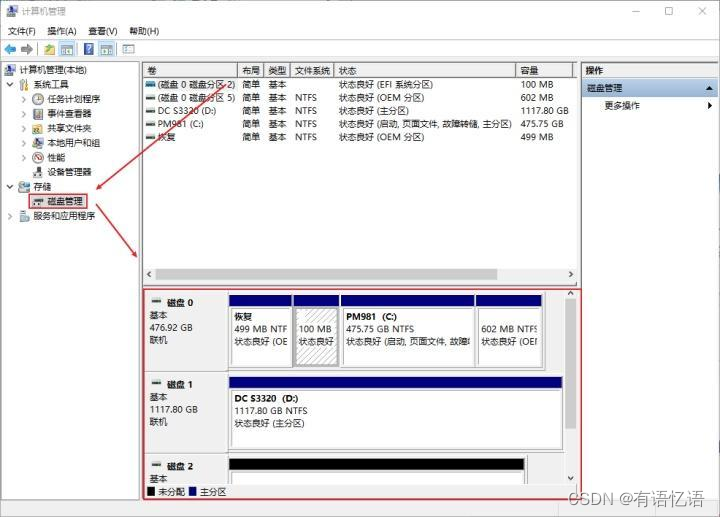Image resolution: width=720 pixels, height=517 pixels.
Task: Click the 磁盘 1 disk icon
Action: [x=157, y=383]
